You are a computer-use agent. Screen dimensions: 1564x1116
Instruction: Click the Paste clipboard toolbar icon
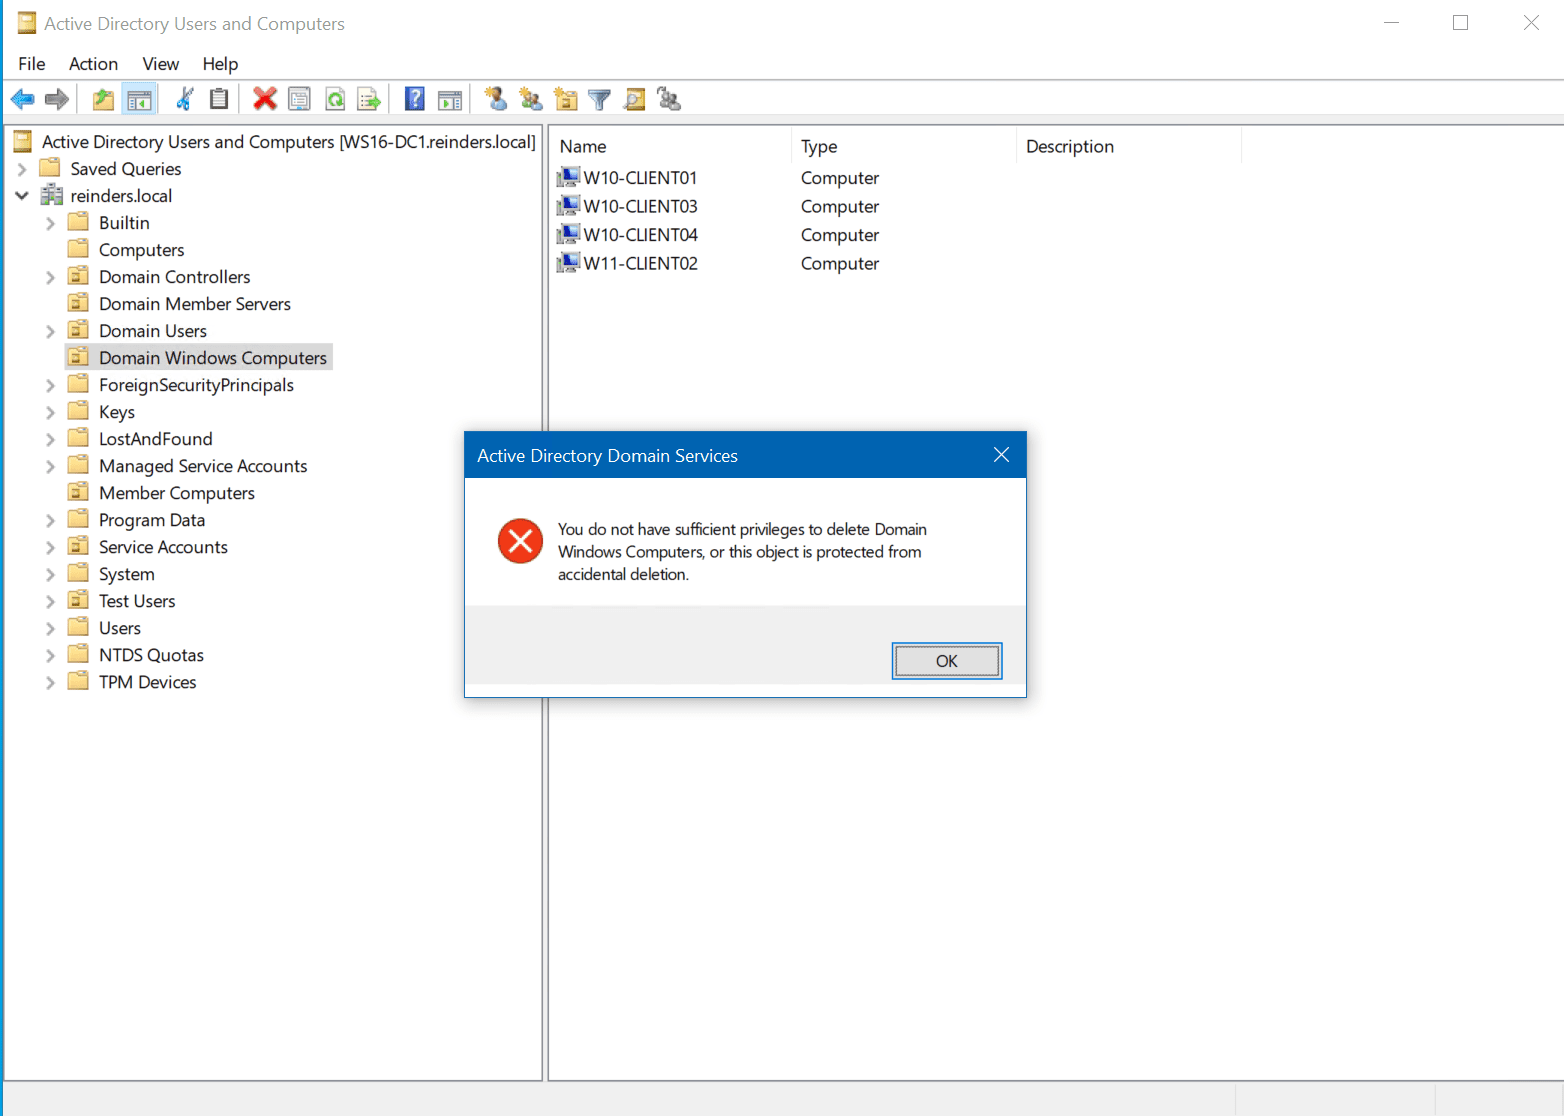tap(219, 99)
